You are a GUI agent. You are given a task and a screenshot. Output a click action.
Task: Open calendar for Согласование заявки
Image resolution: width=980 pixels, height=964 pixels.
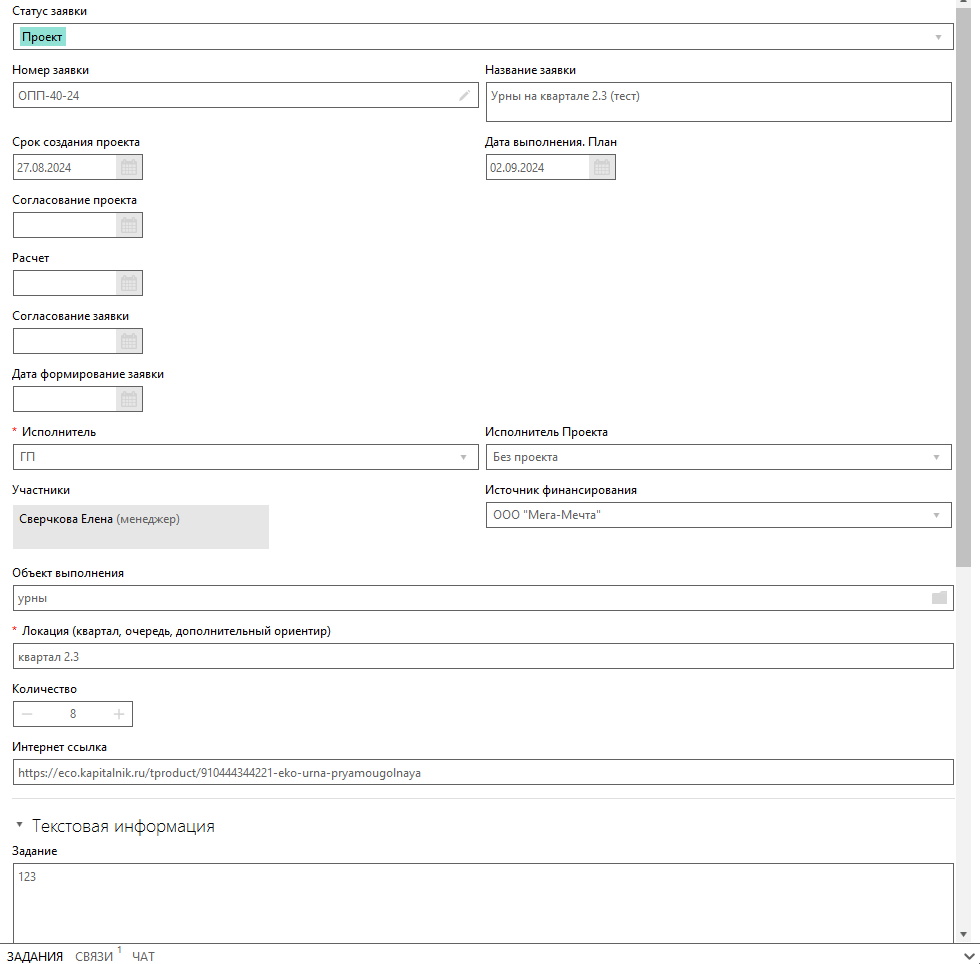129,341
